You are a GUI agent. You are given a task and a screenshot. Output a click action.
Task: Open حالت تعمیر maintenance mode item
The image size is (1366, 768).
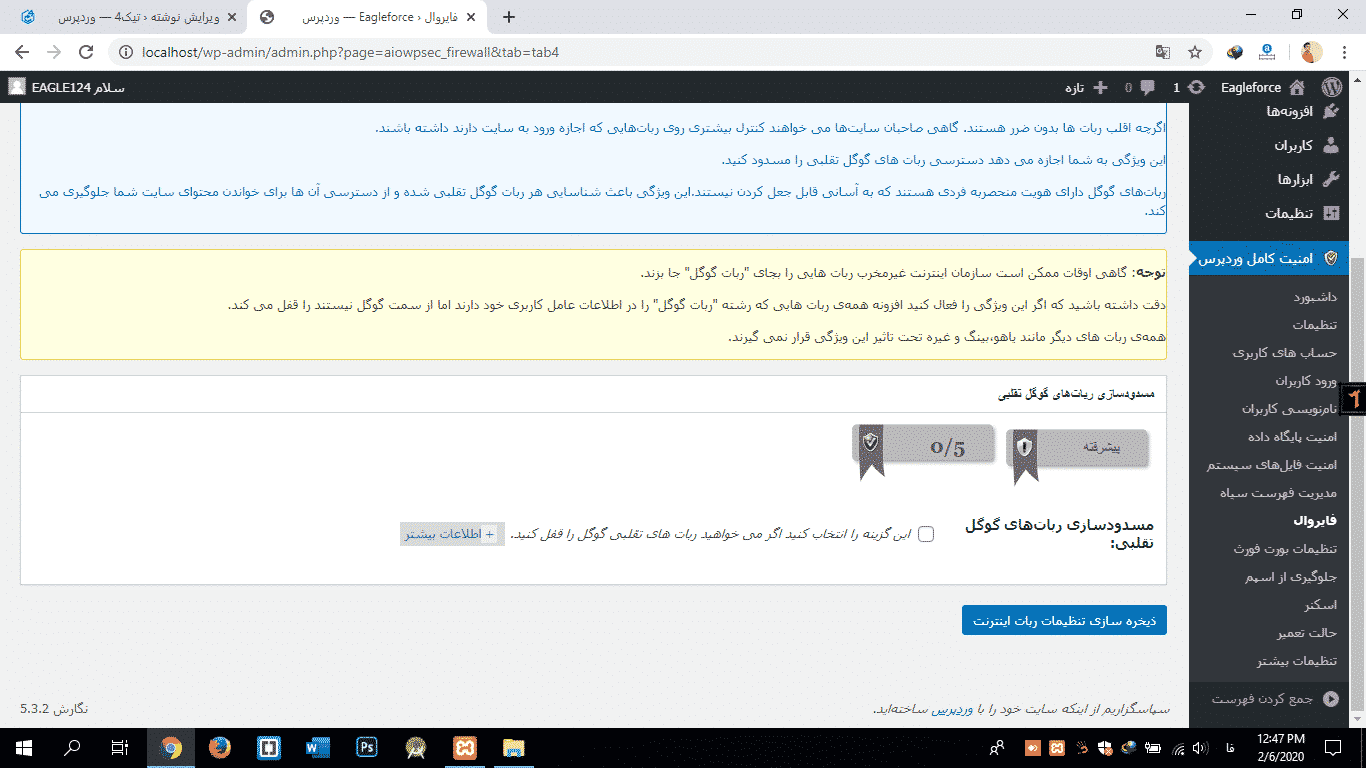tap(1306, 633)
